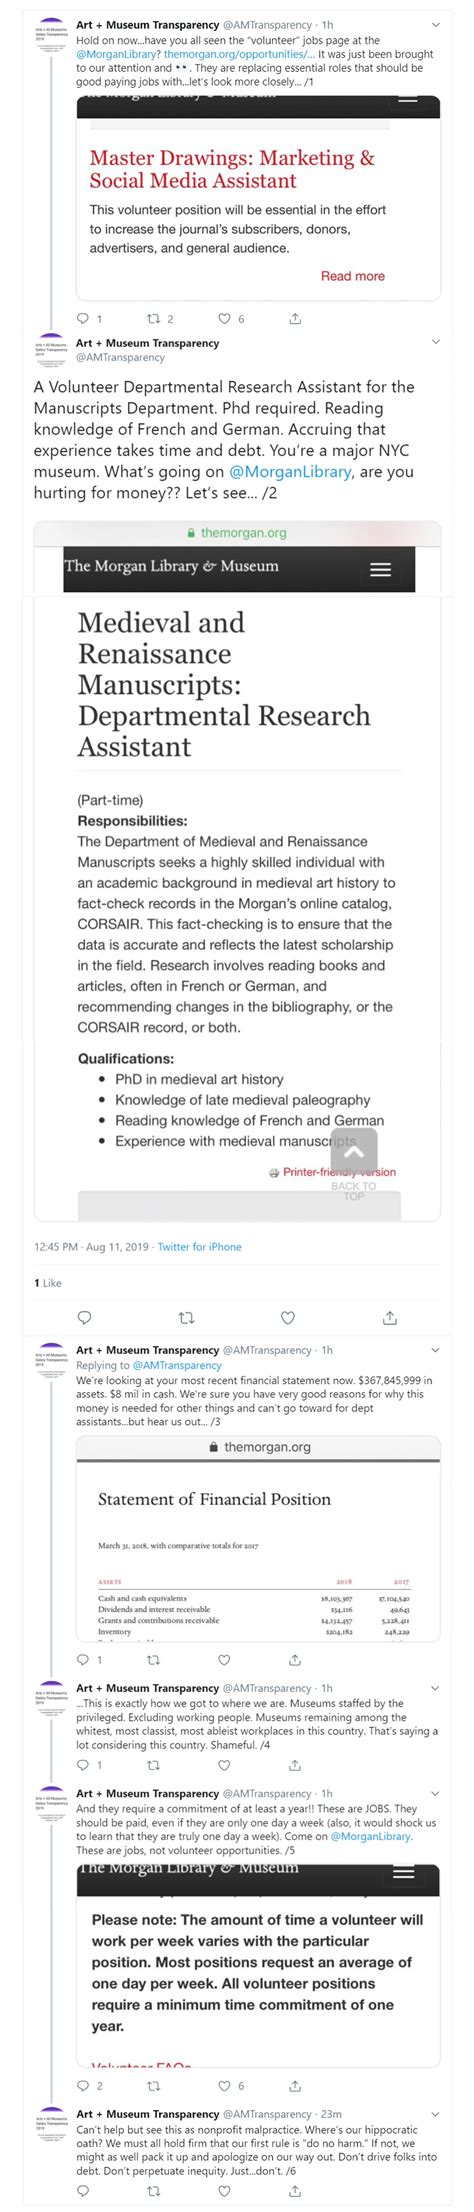The height and width of the screenshot is (2212, 474).
Task: Open dropdown caret on main expanded tweet
Action: (x=436, y=343)
